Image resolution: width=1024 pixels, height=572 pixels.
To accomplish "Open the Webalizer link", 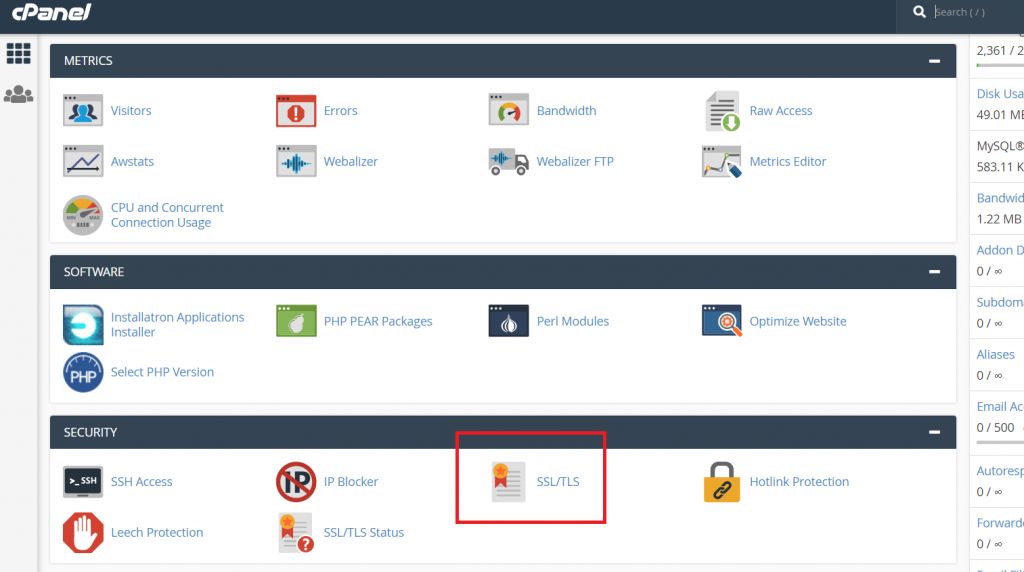I will click(351, 161).
